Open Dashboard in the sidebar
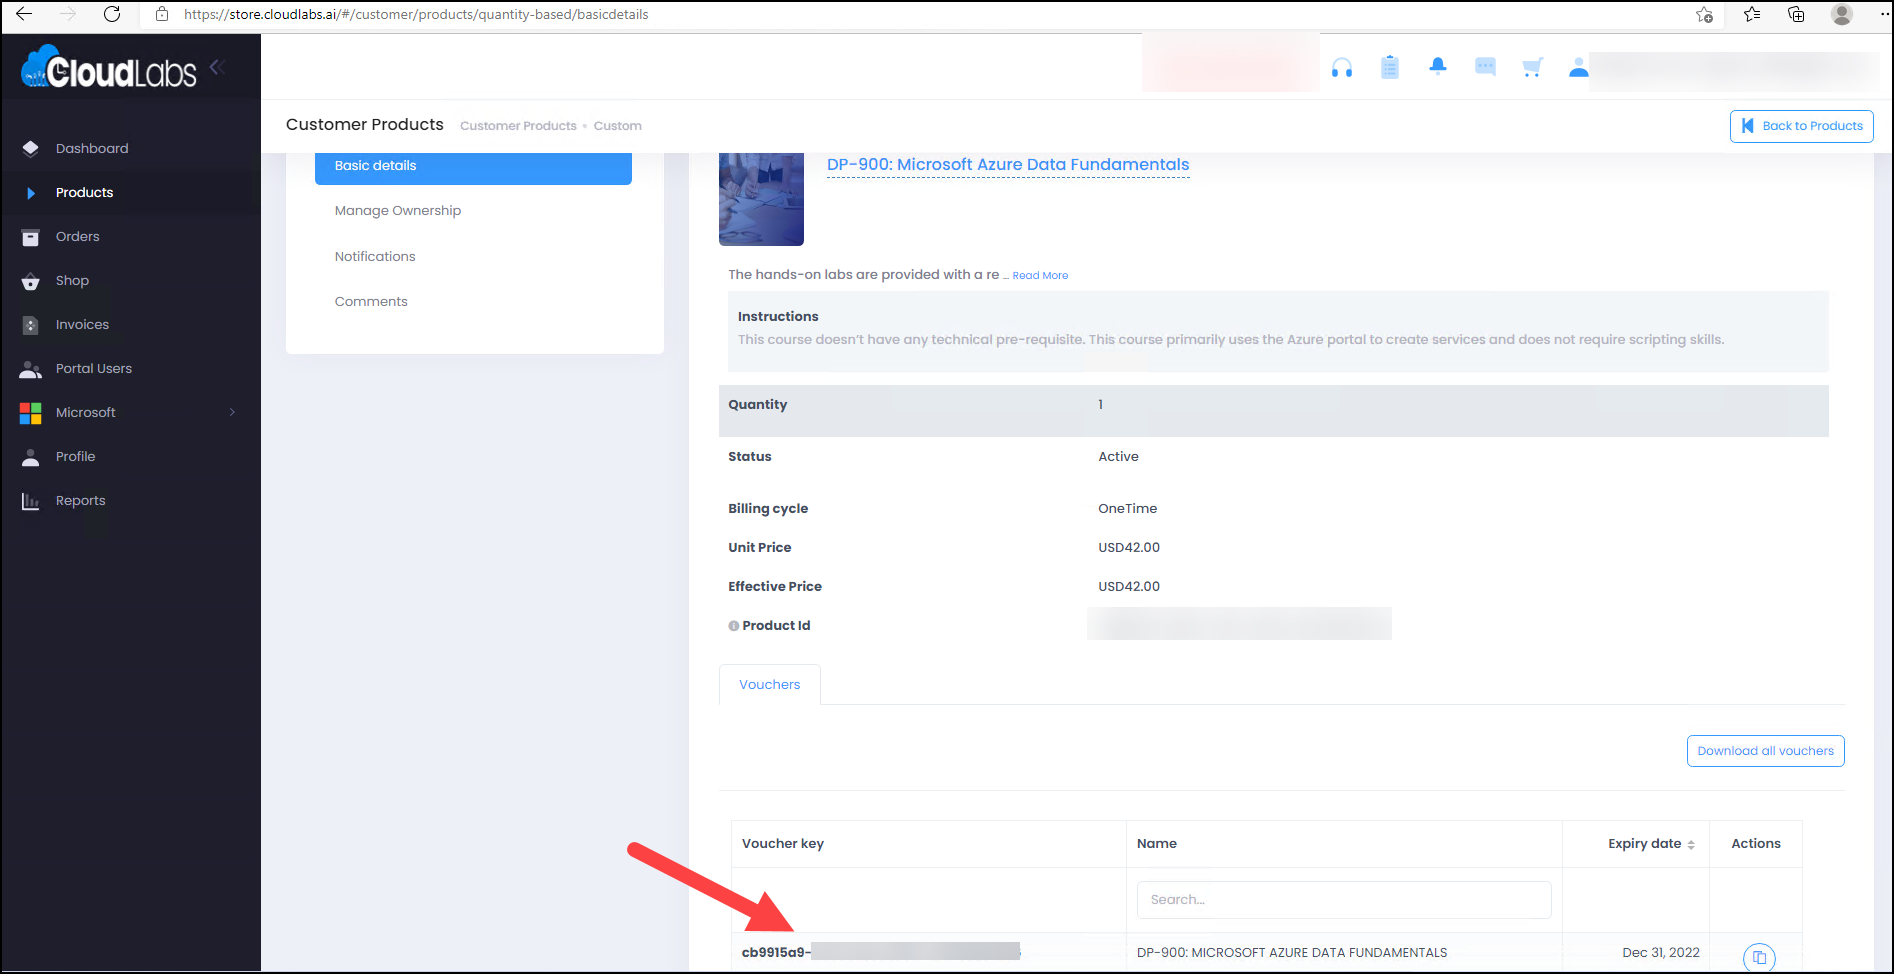Screen dimensions: 1894x974 point(92,148)
